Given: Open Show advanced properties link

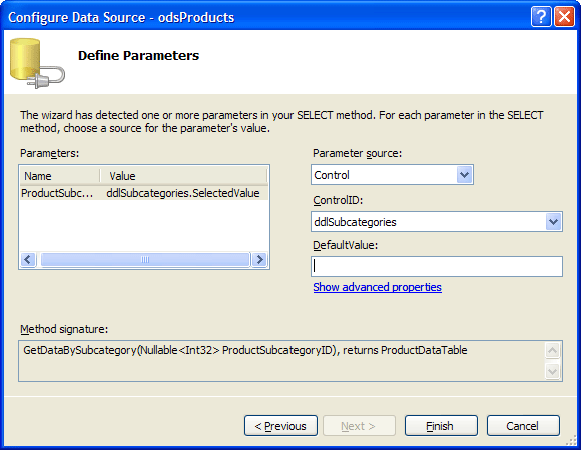Looking at the screenshot, I should (377, 287).
